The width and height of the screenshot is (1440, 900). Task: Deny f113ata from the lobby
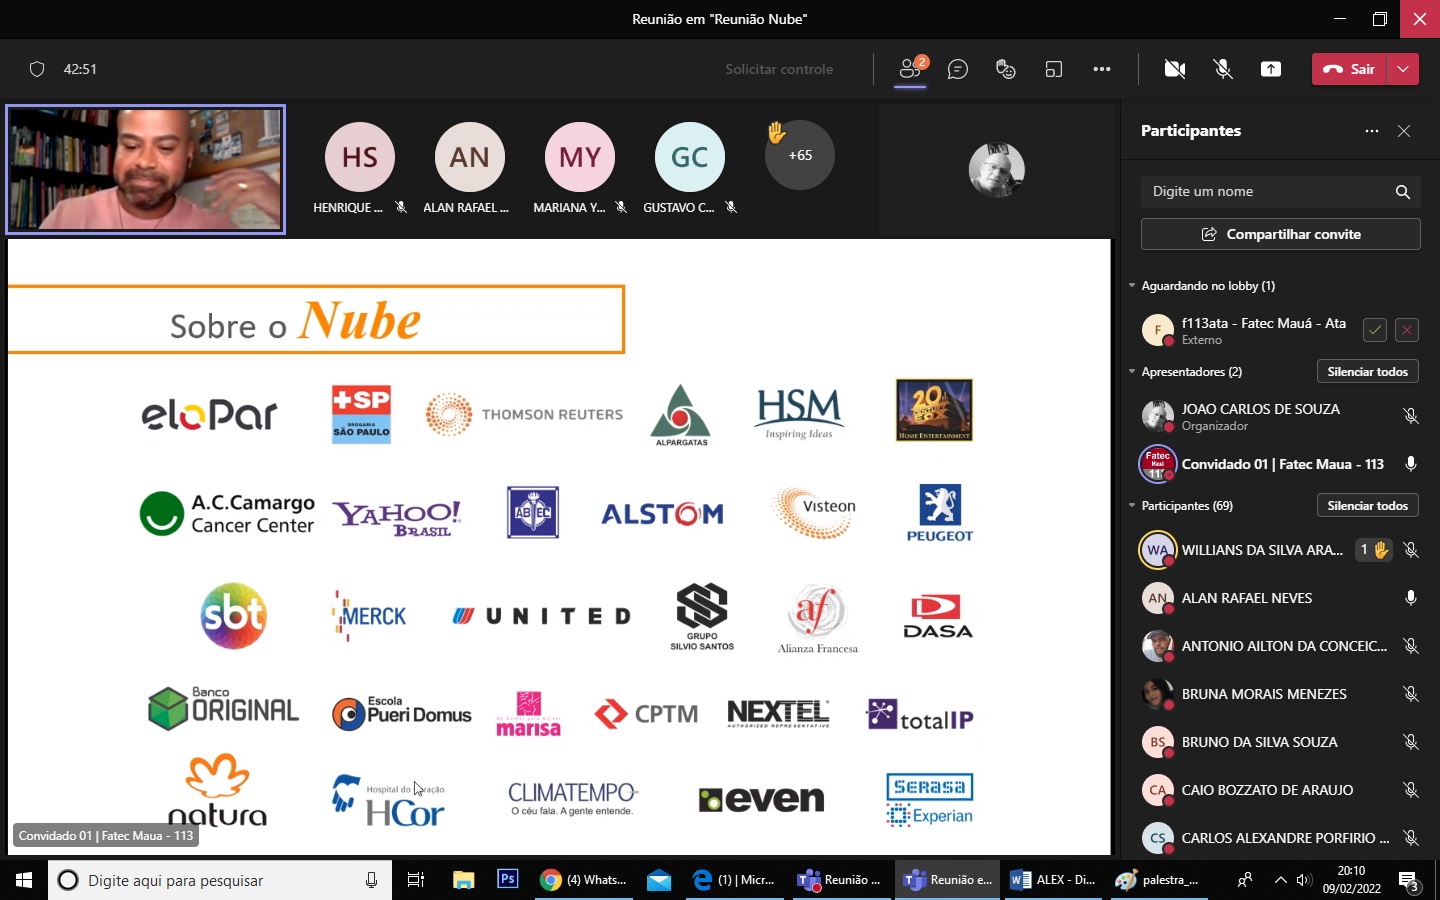point(1407,330)
